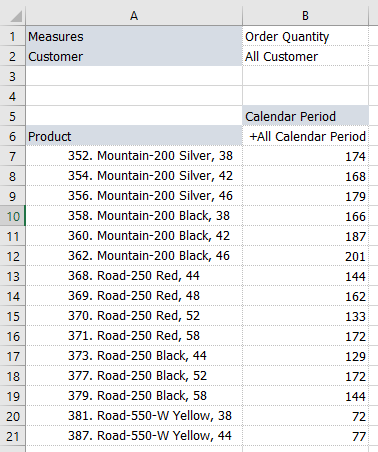Select cell with 352. Mountain-200 Silver, 38

[134, 156]
